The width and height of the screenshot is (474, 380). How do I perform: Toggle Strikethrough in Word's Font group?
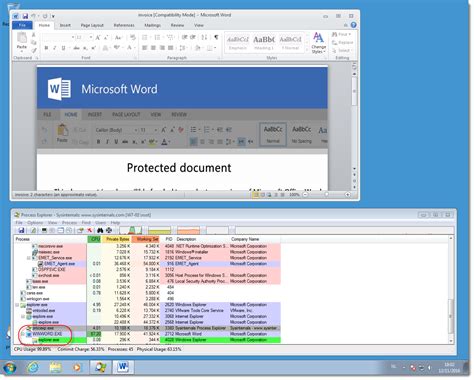[77, 48]
